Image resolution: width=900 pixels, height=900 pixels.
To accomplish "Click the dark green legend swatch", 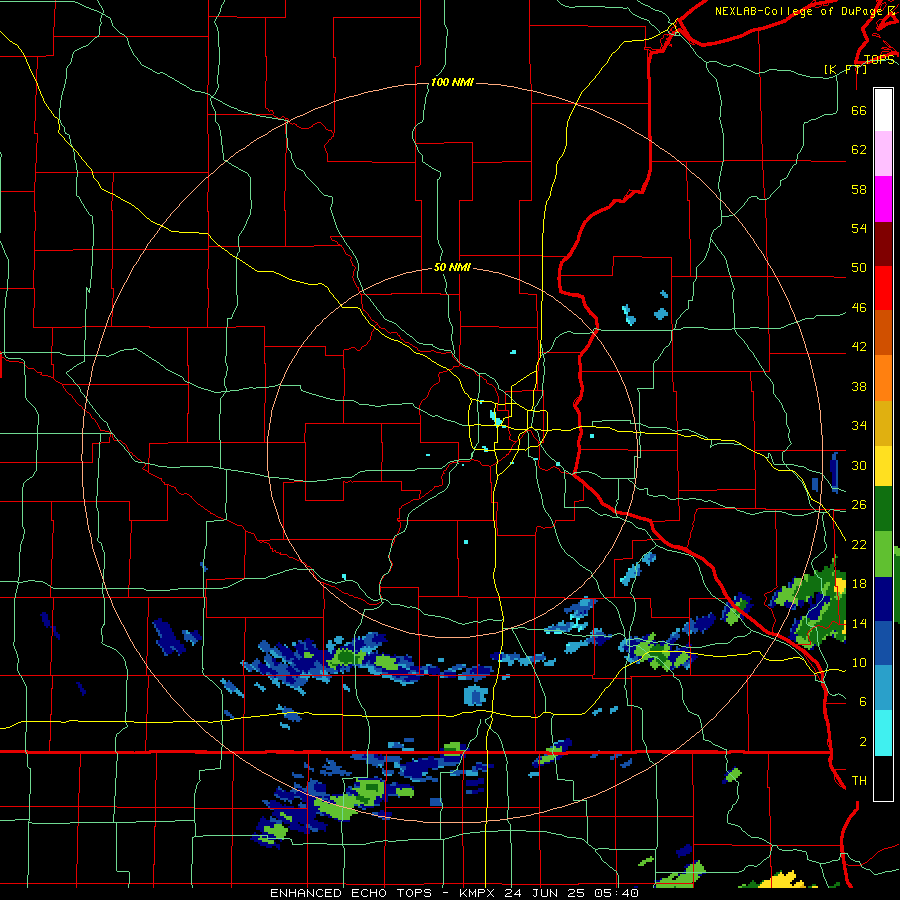I will [883, 509].
